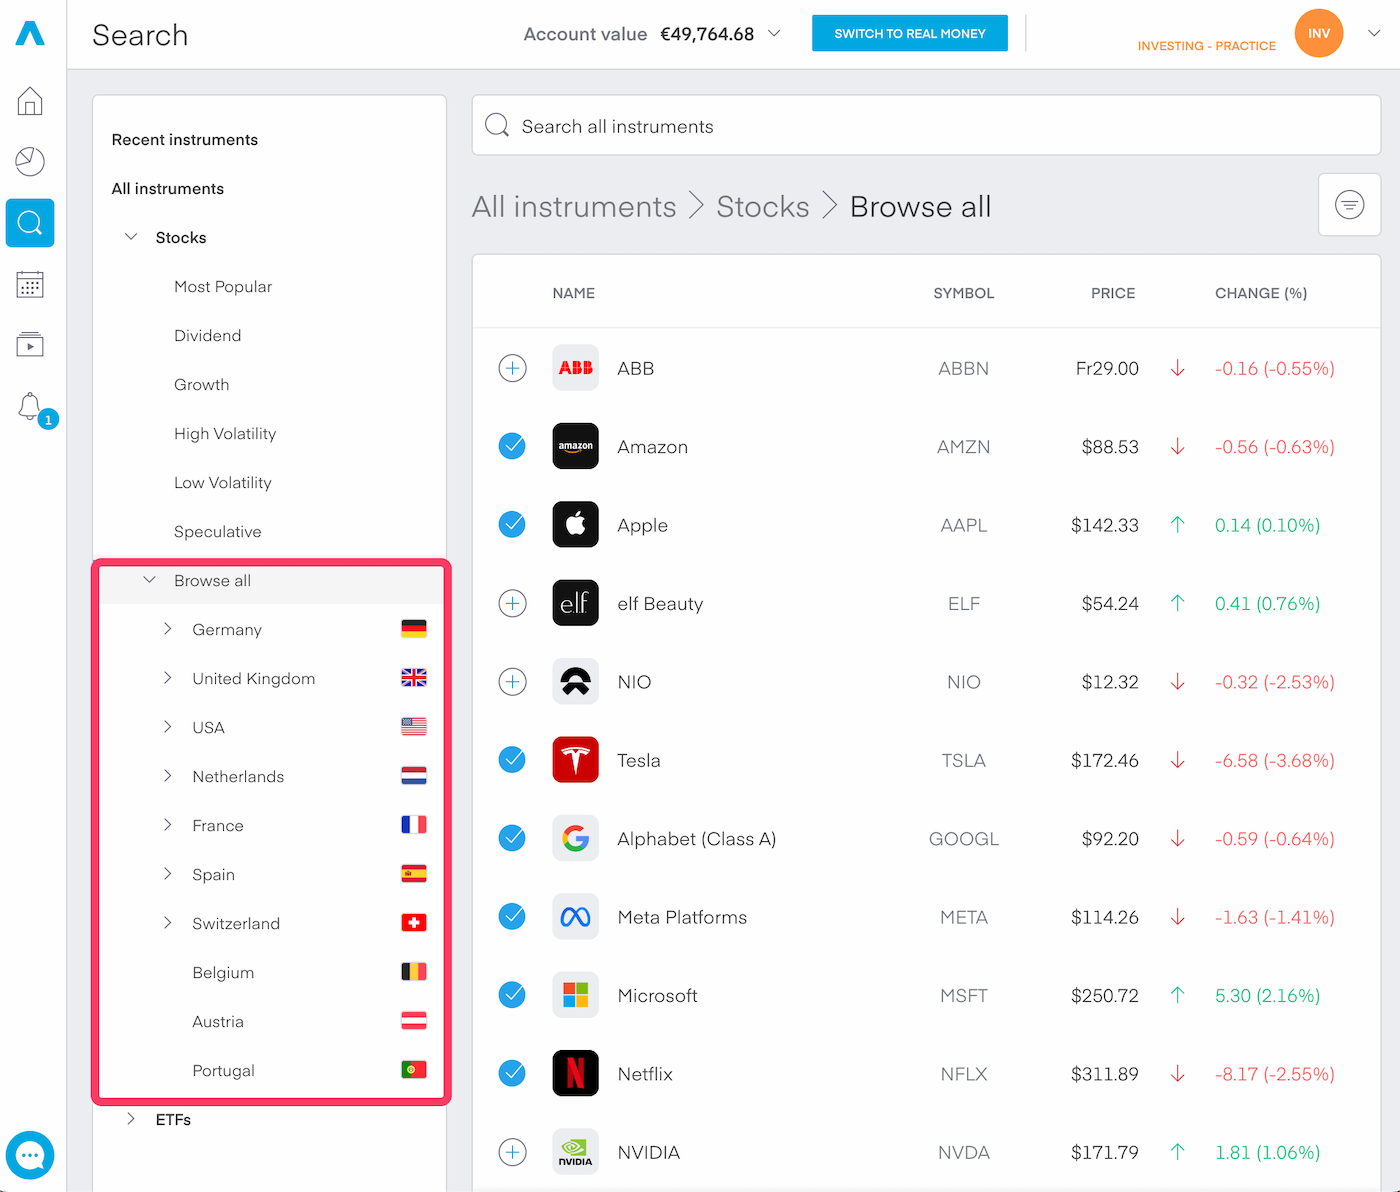Add NIO to watchlist with plus
The width and height of the screenshot is (1400, 1192).
(x=512, y=681)
